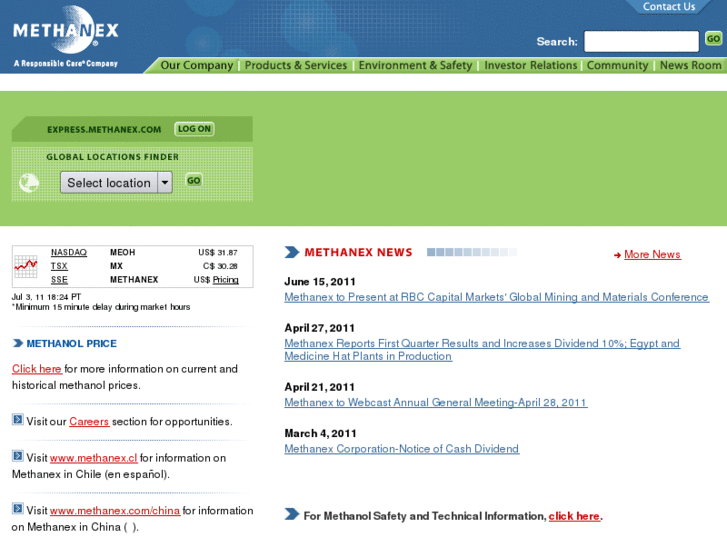Click the arrow bullet beside methanex.cl line
The image size is (727, 545).
[18, 456]
